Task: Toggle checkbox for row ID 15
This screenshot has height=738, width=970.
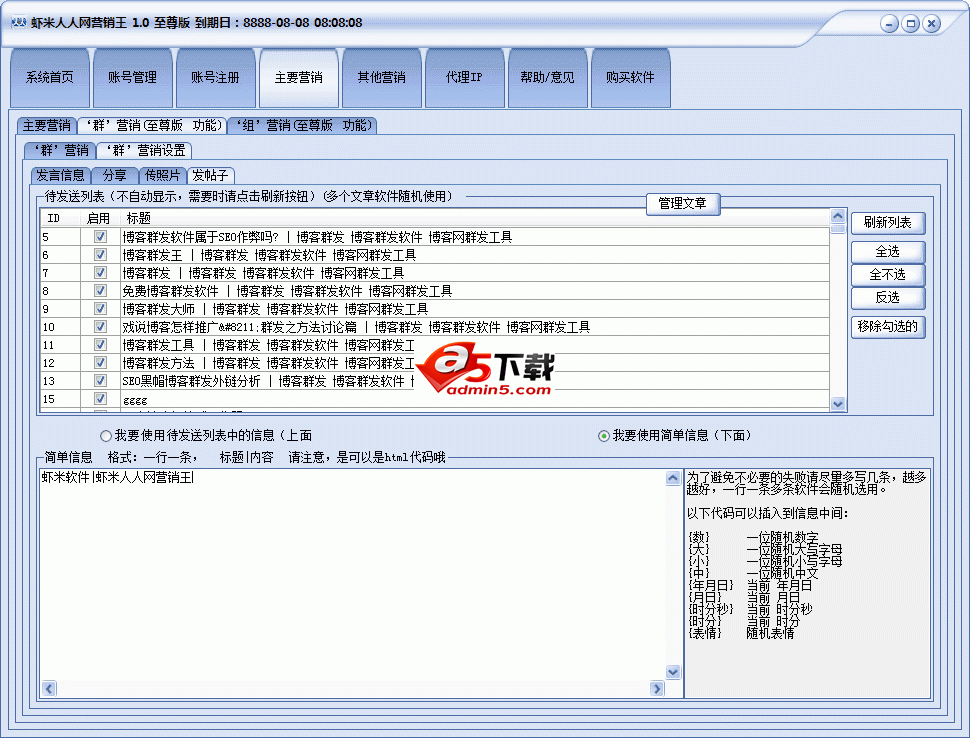Action: click(100, 398)
